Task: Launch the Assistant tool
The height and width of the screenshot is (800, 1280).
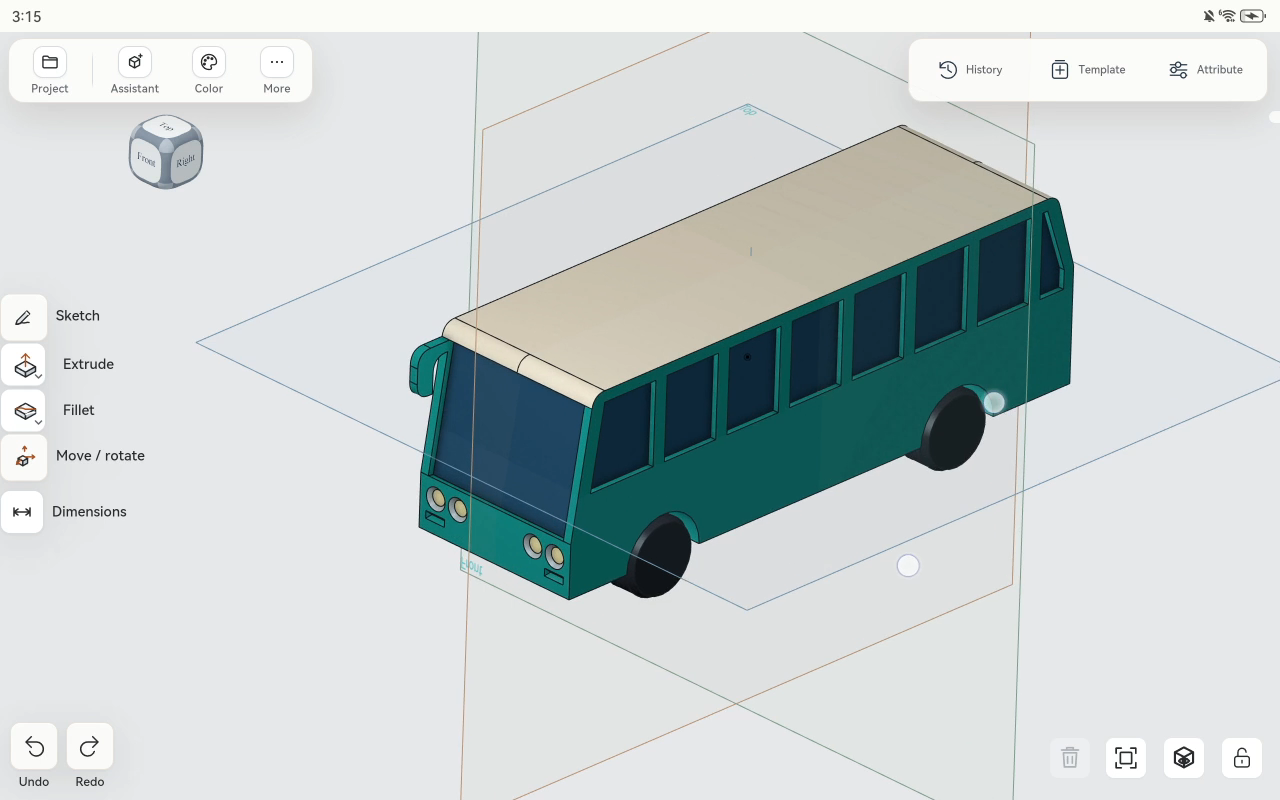Action: (x=134, y=70)
